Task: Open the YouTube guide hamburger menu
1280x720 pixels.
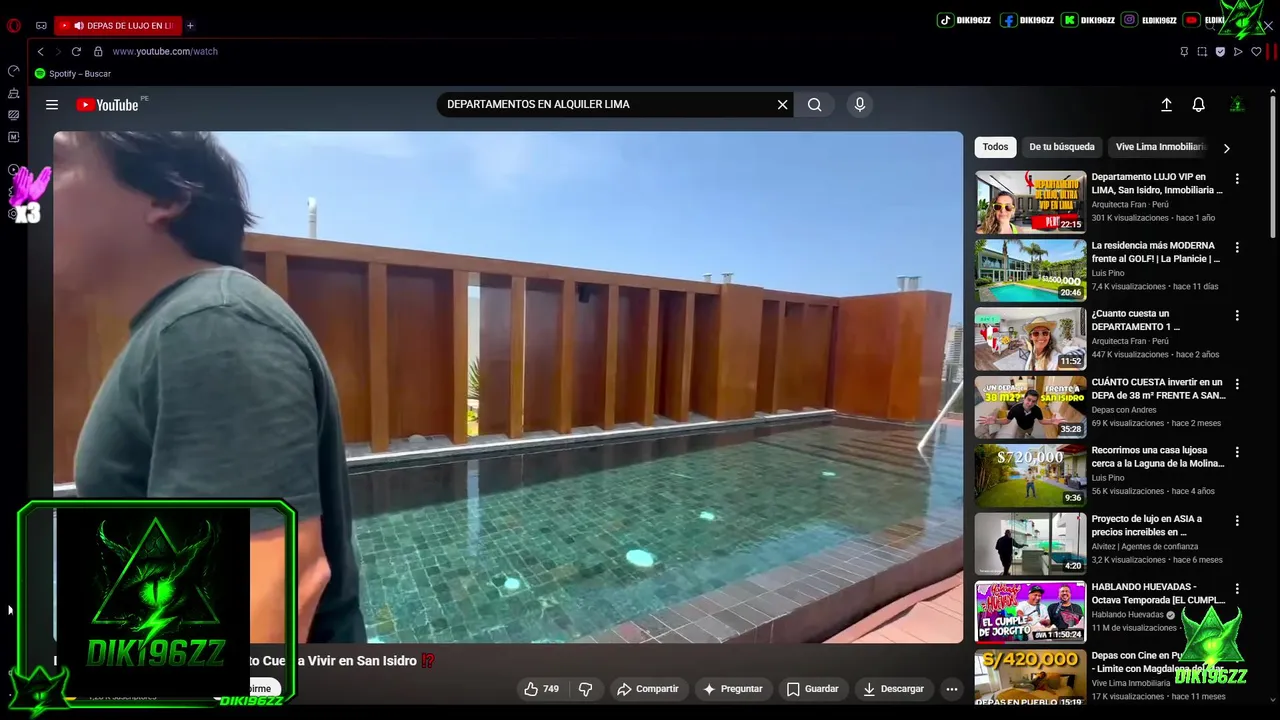Action: pos(52,104)
